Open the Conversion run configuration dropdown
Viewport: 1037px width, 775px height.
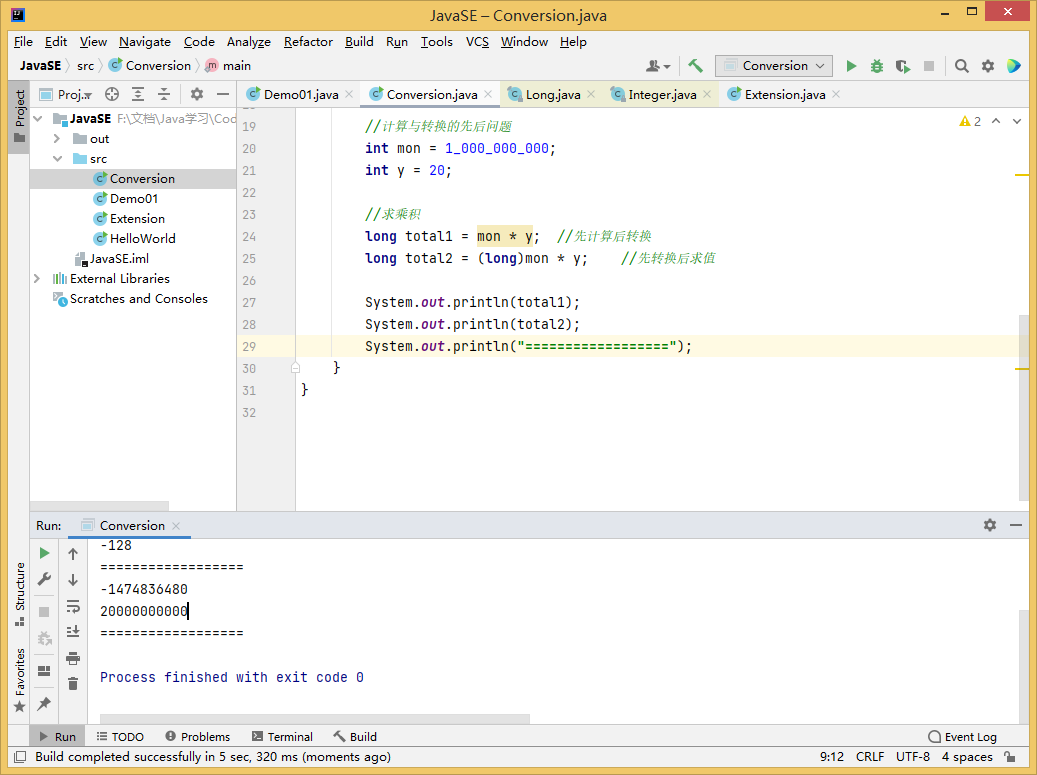774,66
